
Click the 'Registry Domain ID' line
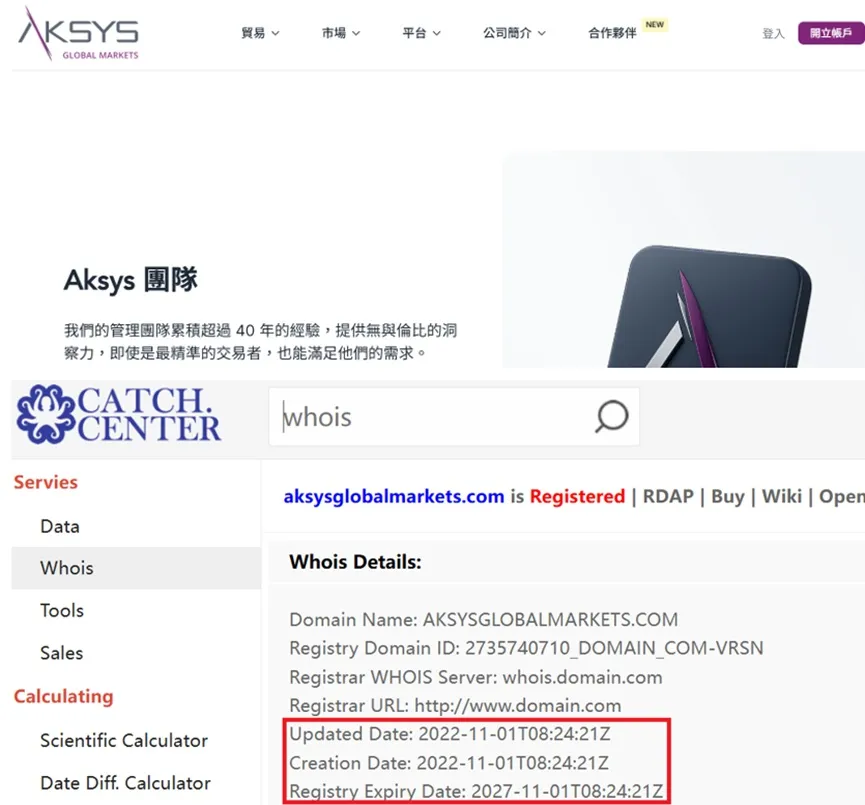point(526,648)
